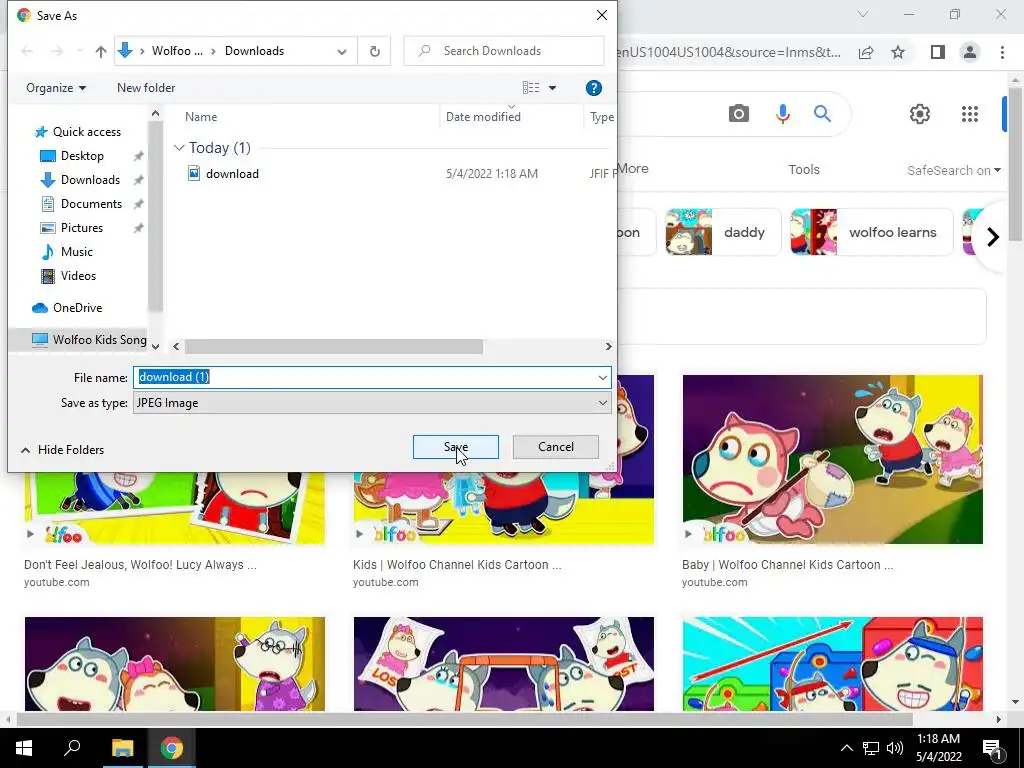
Task: Open network status tray icon
Action: [871, 748]
